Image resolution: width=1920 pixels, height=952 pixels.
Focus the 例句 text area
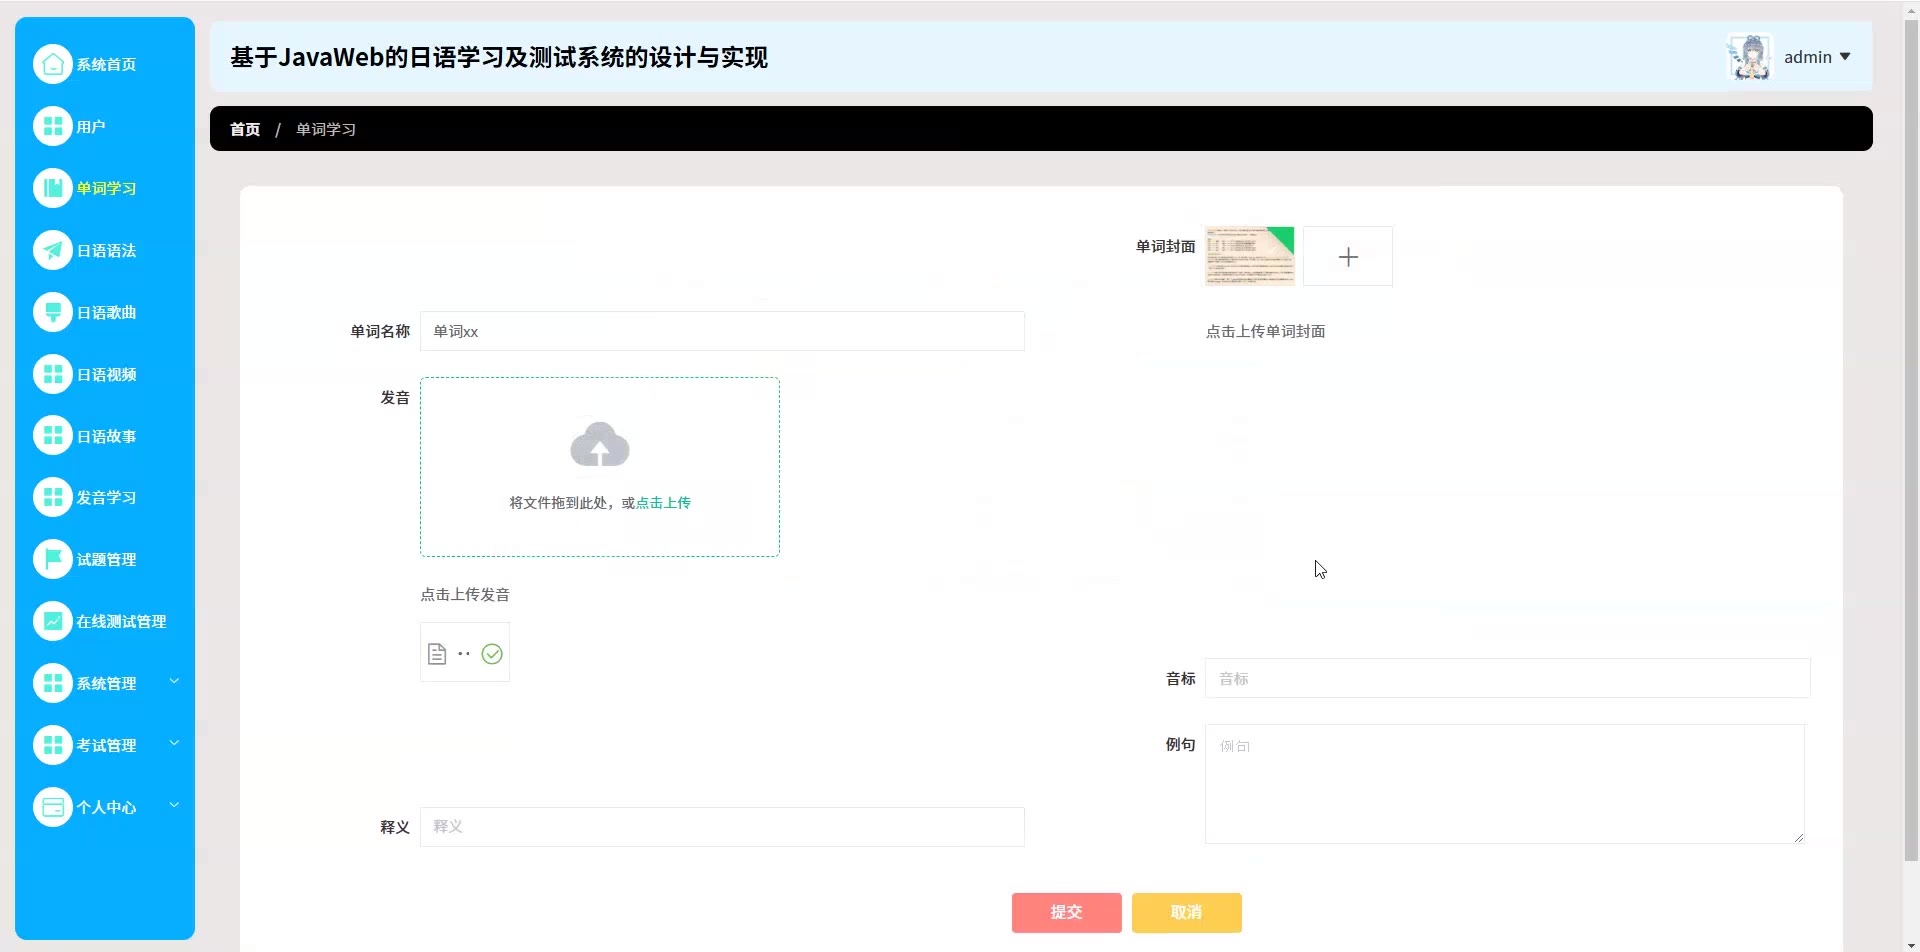[x=1505, y=784]
